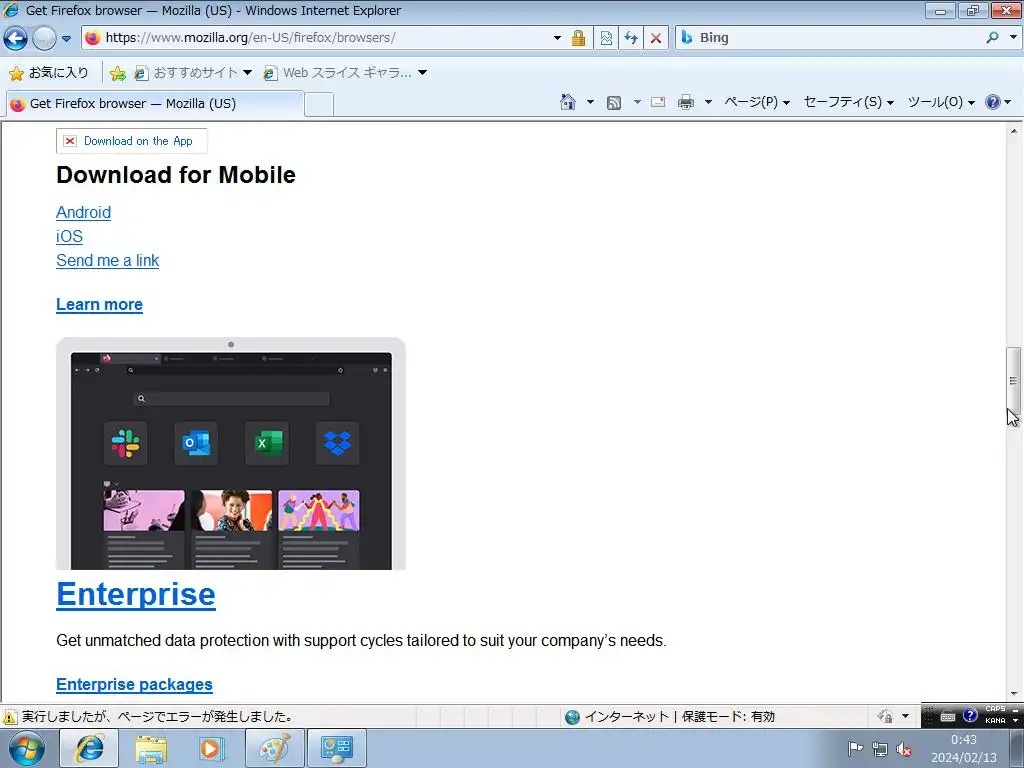Open the おすすめサイト suggested sites item
Image resolution: width=1024 pixels, height=768 pixels.
click(193, 72)
